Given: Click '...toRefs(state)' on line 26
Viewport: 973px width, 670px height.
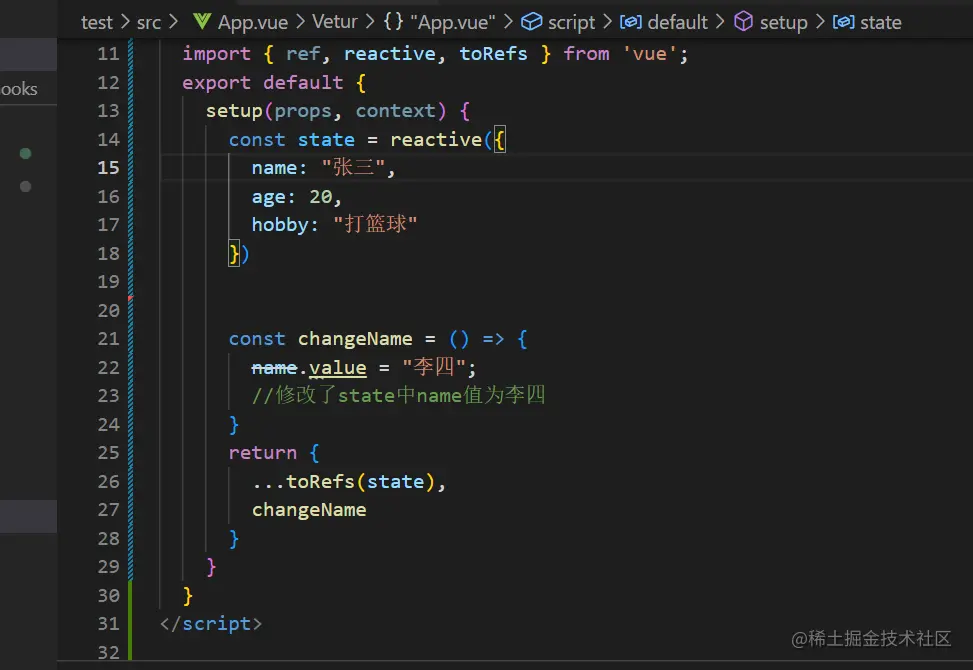Looking at the screenshot, I should coord(344,482).
